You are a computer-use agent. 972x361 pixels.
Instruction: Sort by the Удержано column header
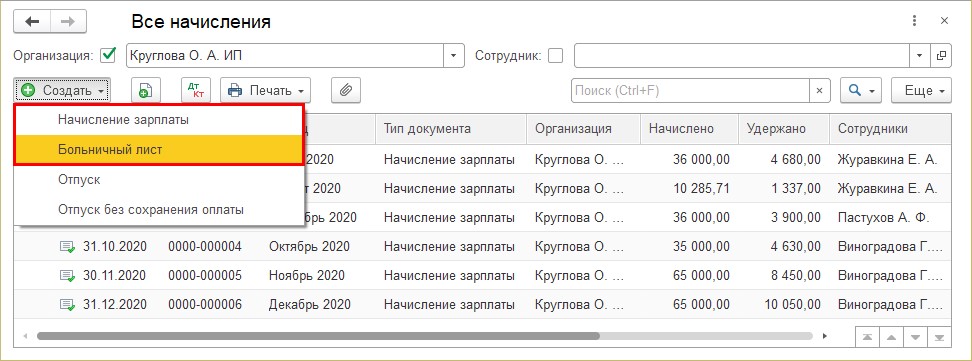(784, 129)
